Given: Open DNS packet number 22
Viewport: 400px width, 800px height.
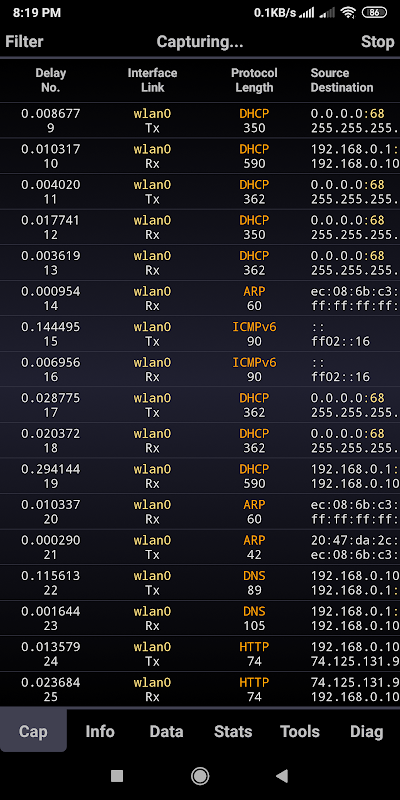Looking at the screenshot, I should pyautogui.click(x=200, y=583).
